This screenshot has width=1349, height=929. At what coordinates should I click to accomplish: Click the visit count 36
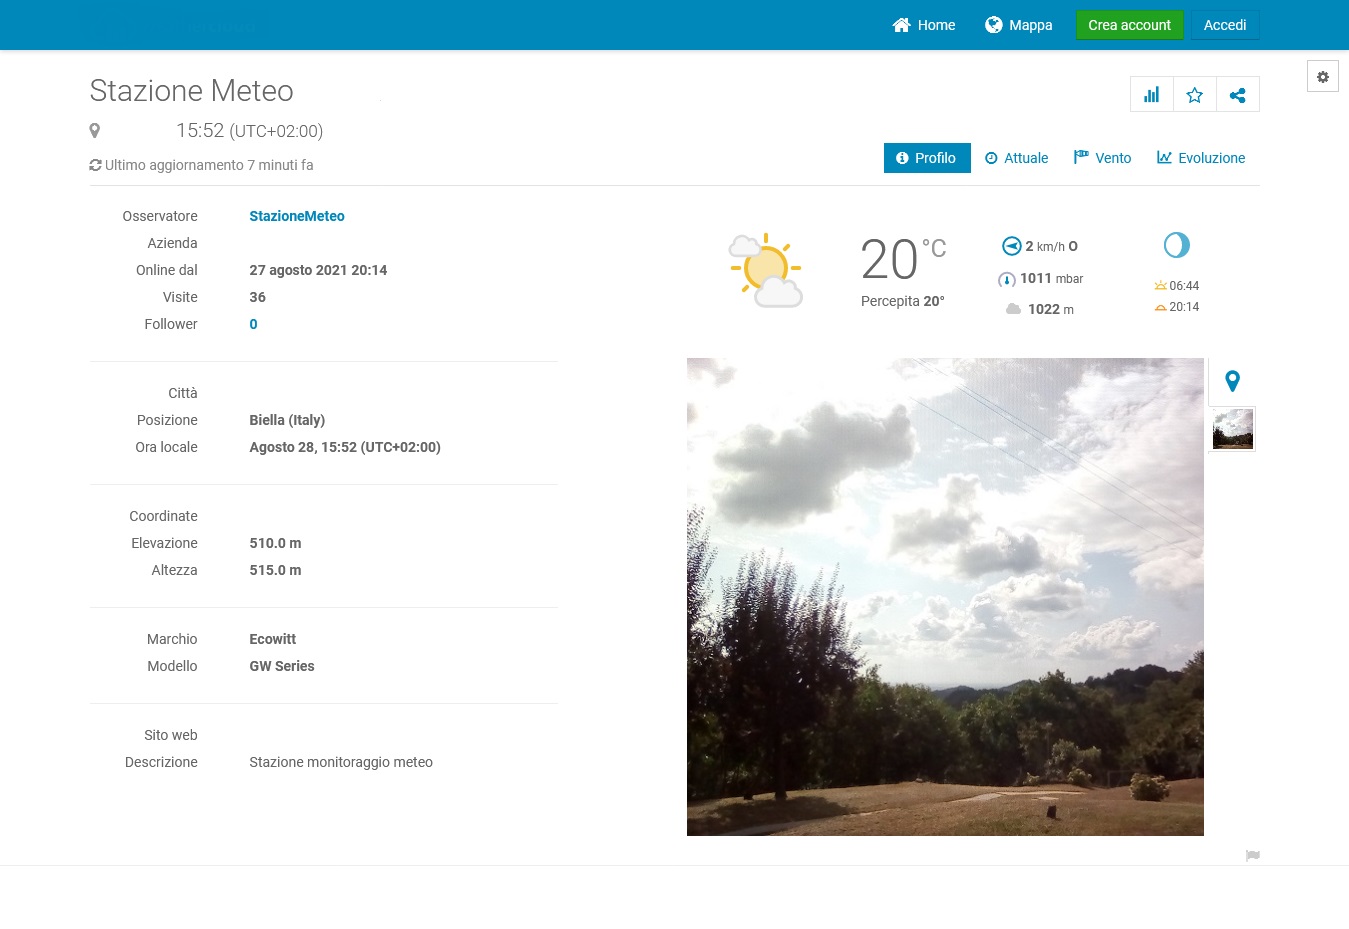258,297
